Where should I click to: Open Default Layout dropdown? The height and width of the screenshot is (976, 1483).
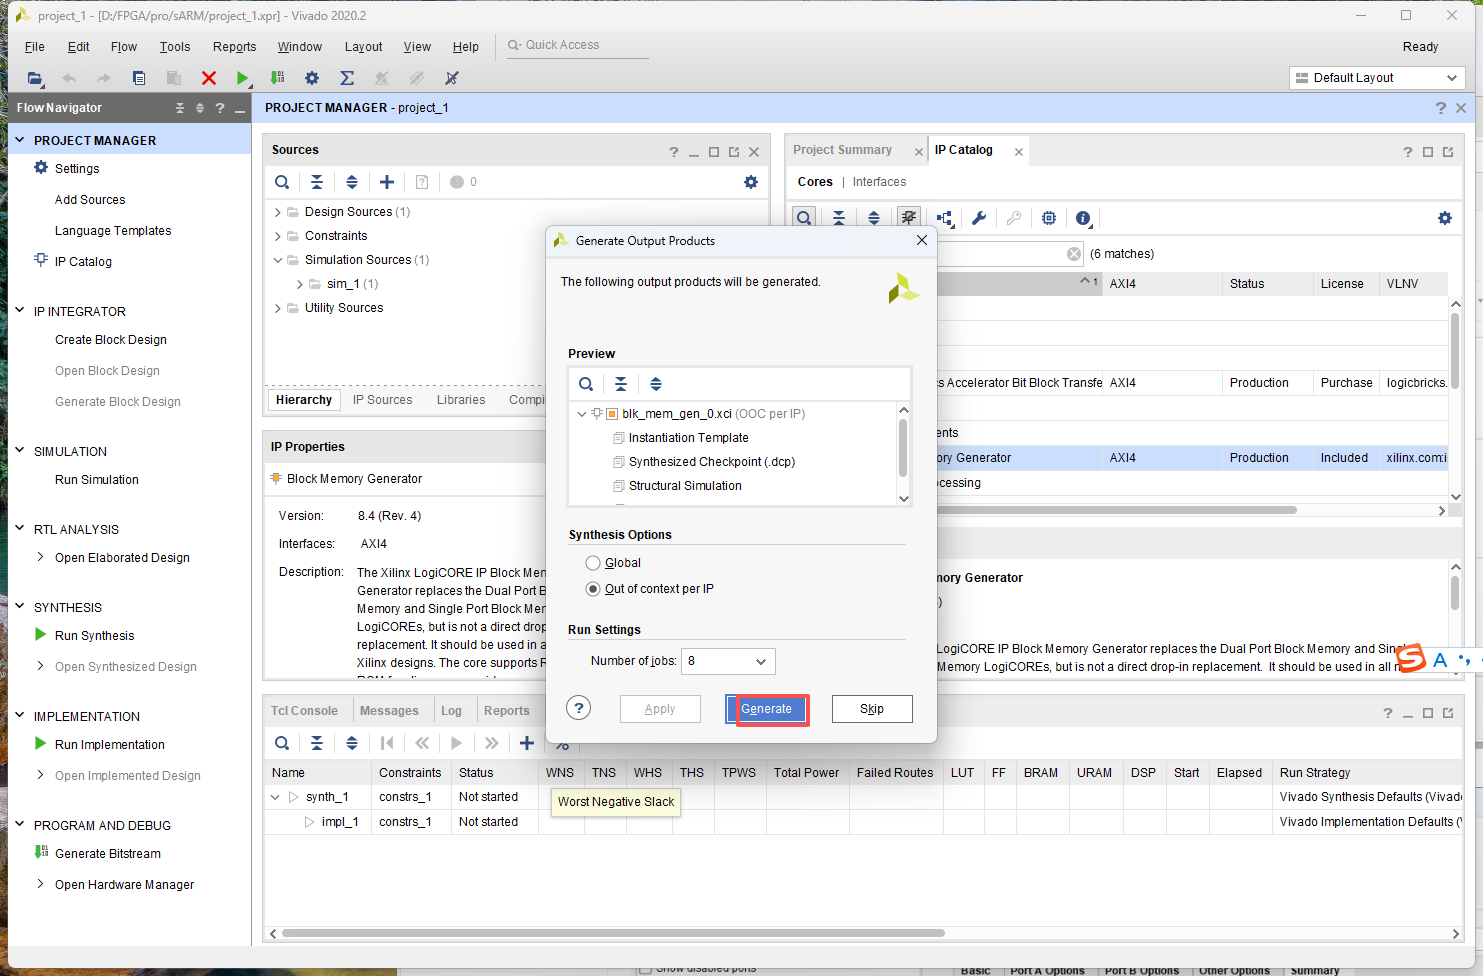(1377, 78)
